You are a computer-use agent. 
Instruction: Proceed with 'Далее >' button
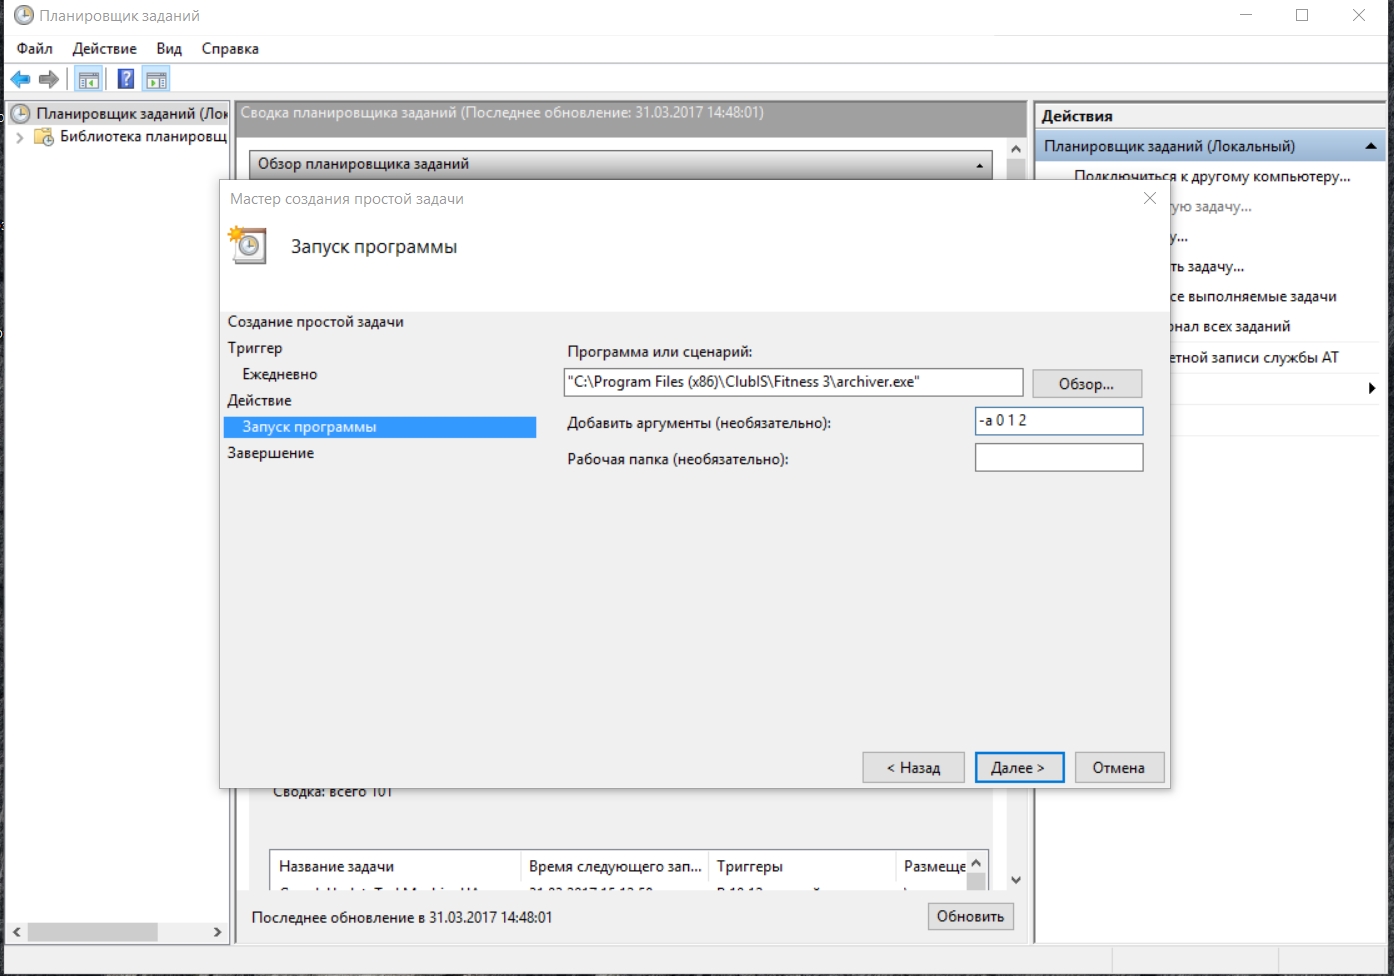1018,767
